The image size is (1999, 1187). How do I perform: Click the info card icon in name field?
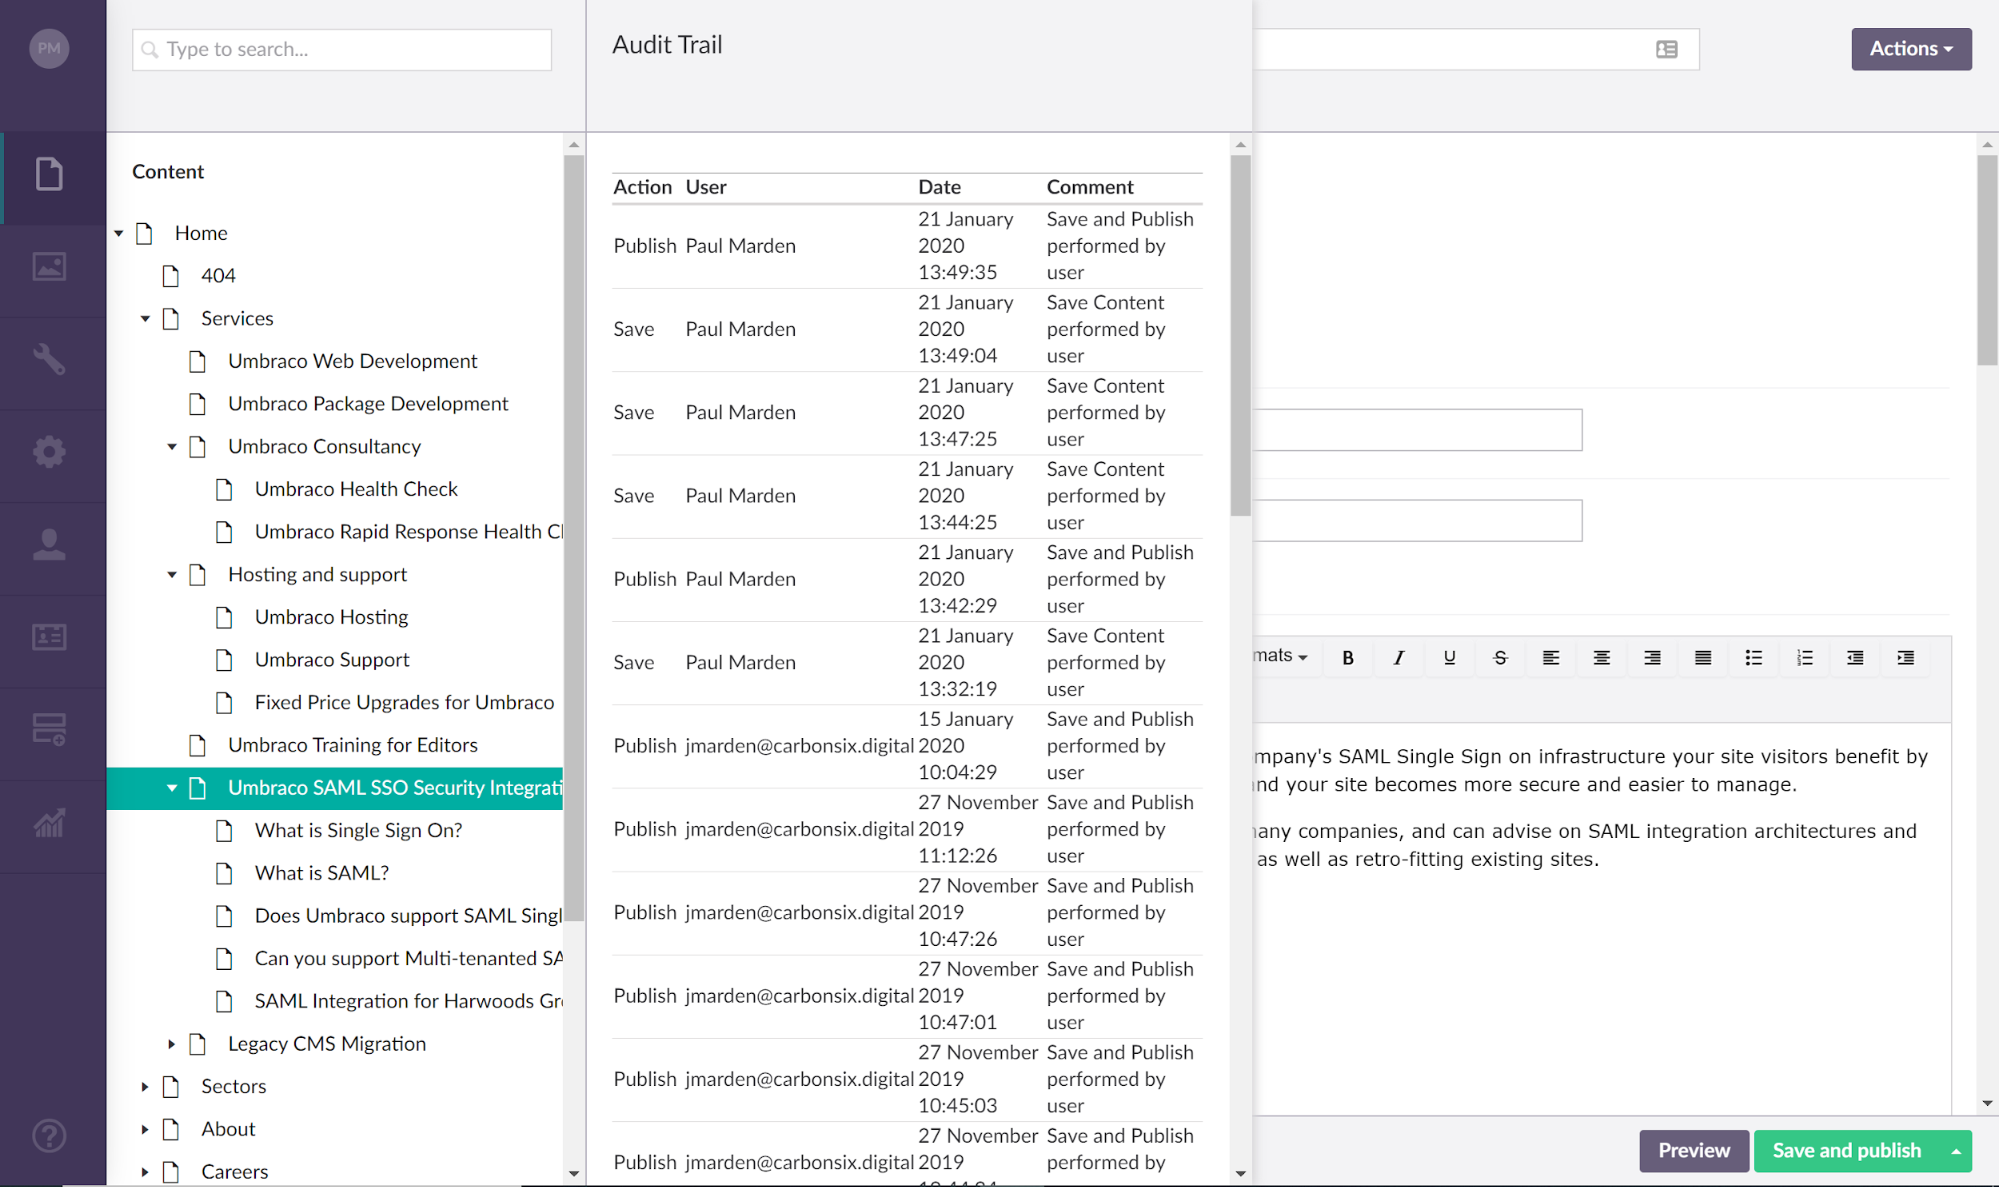tap(1667, 49)
